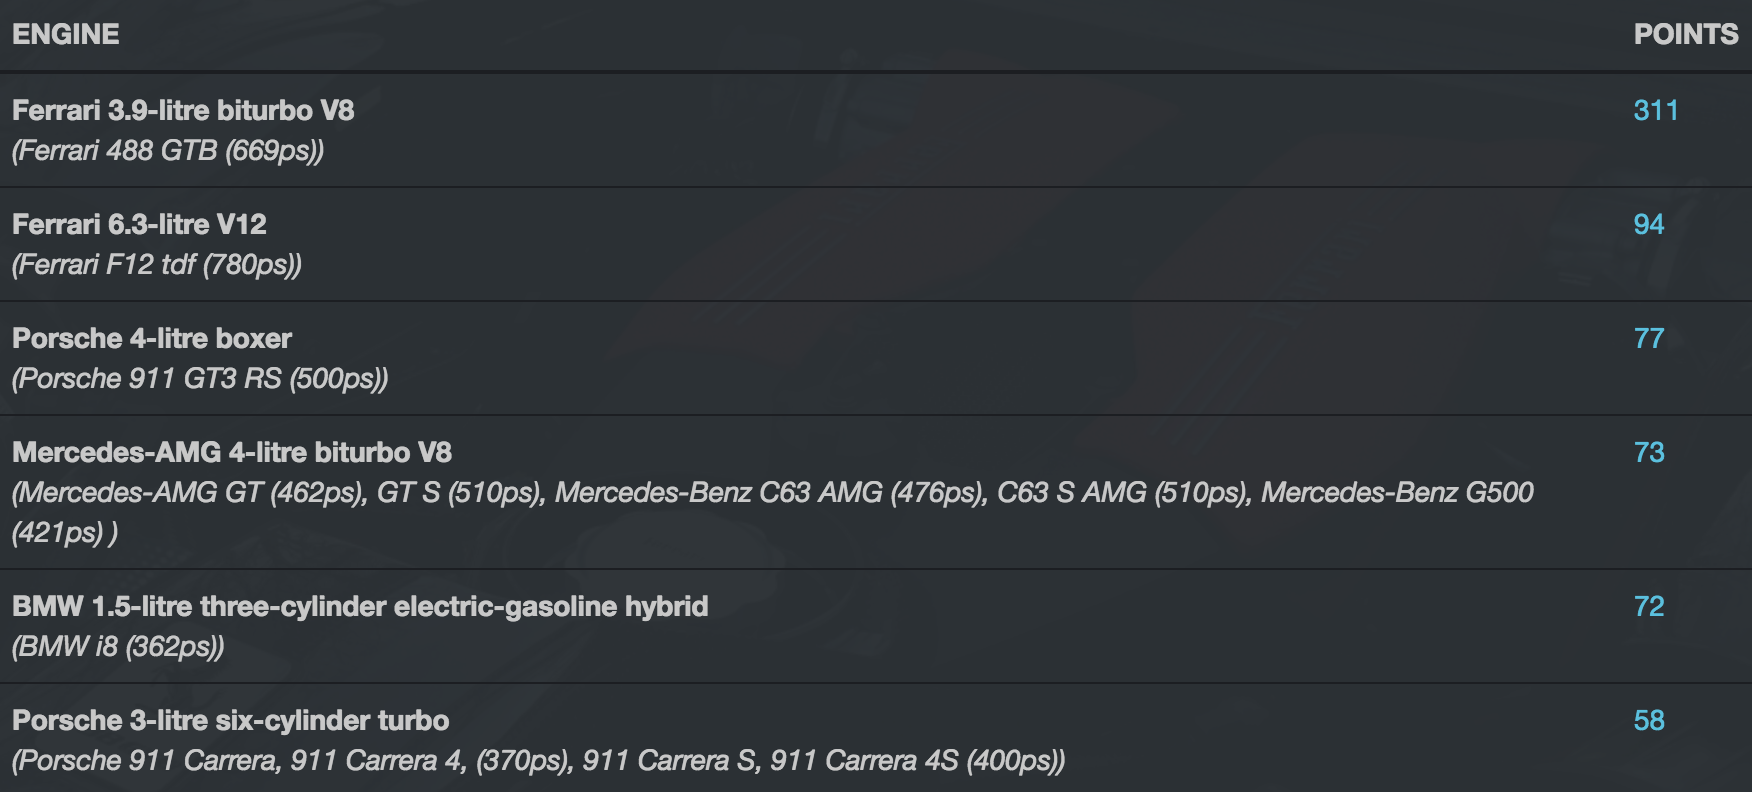The height and width of the screenshot is (792, 1752).
Task: Select the Porsche 4-litre boxer title
Action: (152, 338)
